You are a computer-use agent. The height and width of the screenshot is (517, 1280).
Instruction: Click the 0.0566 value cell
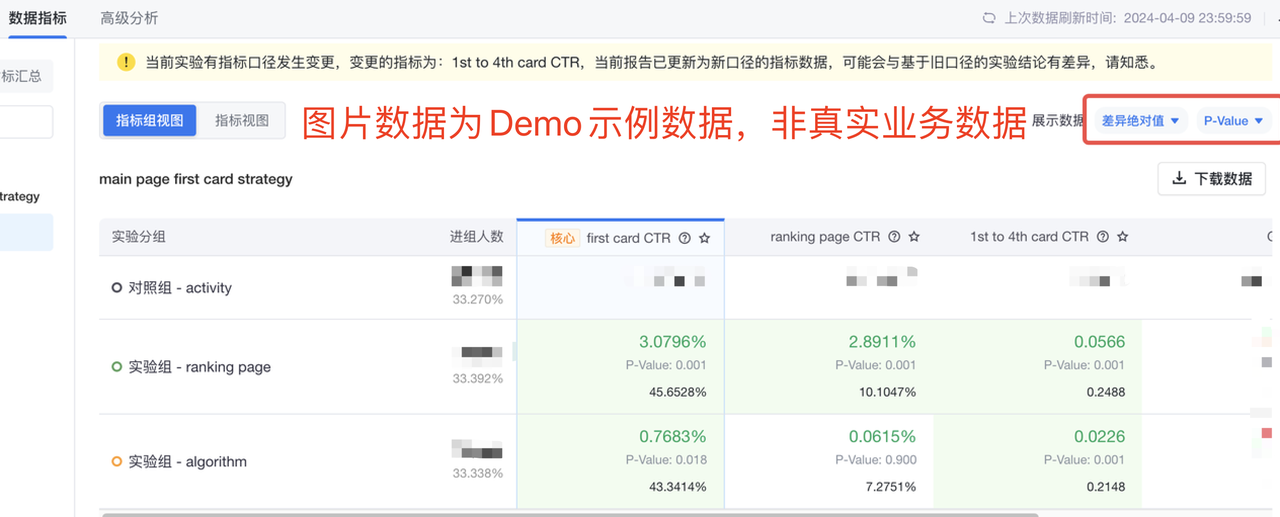(x=1099, y=342)
